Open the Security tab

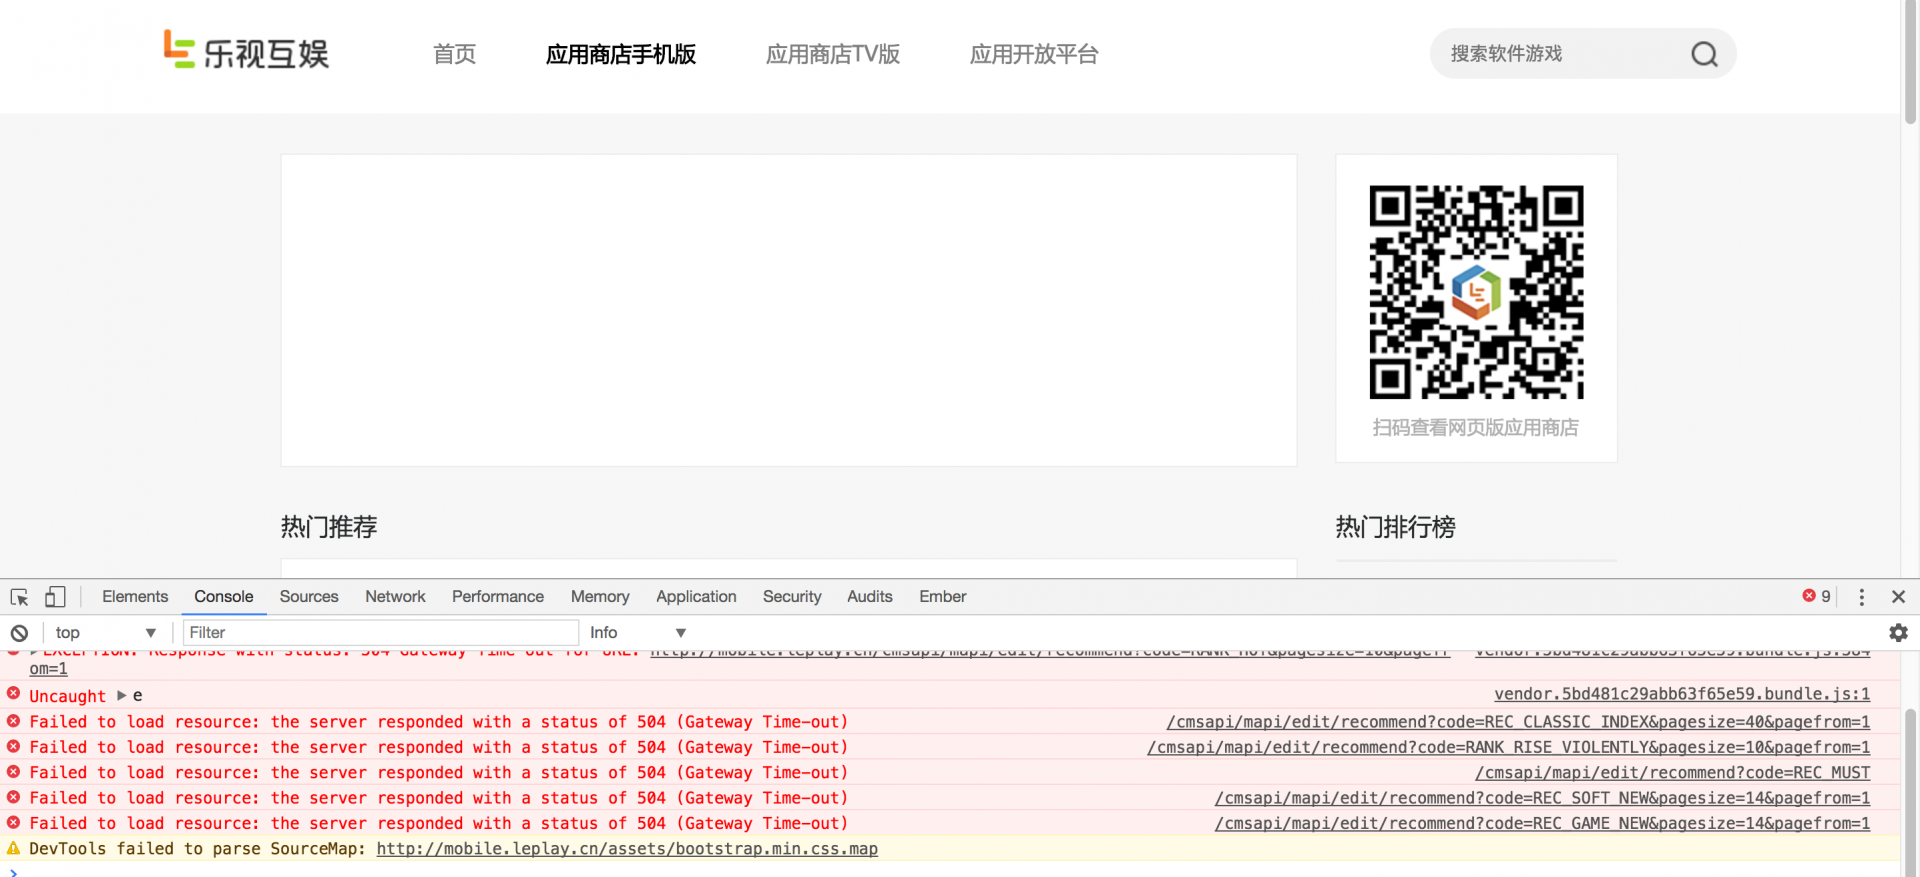coord(792,596)
